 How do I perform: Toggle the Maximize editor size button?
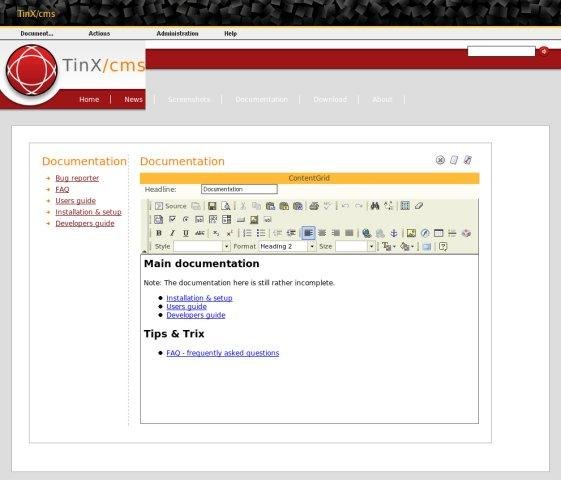click(426, 246)
